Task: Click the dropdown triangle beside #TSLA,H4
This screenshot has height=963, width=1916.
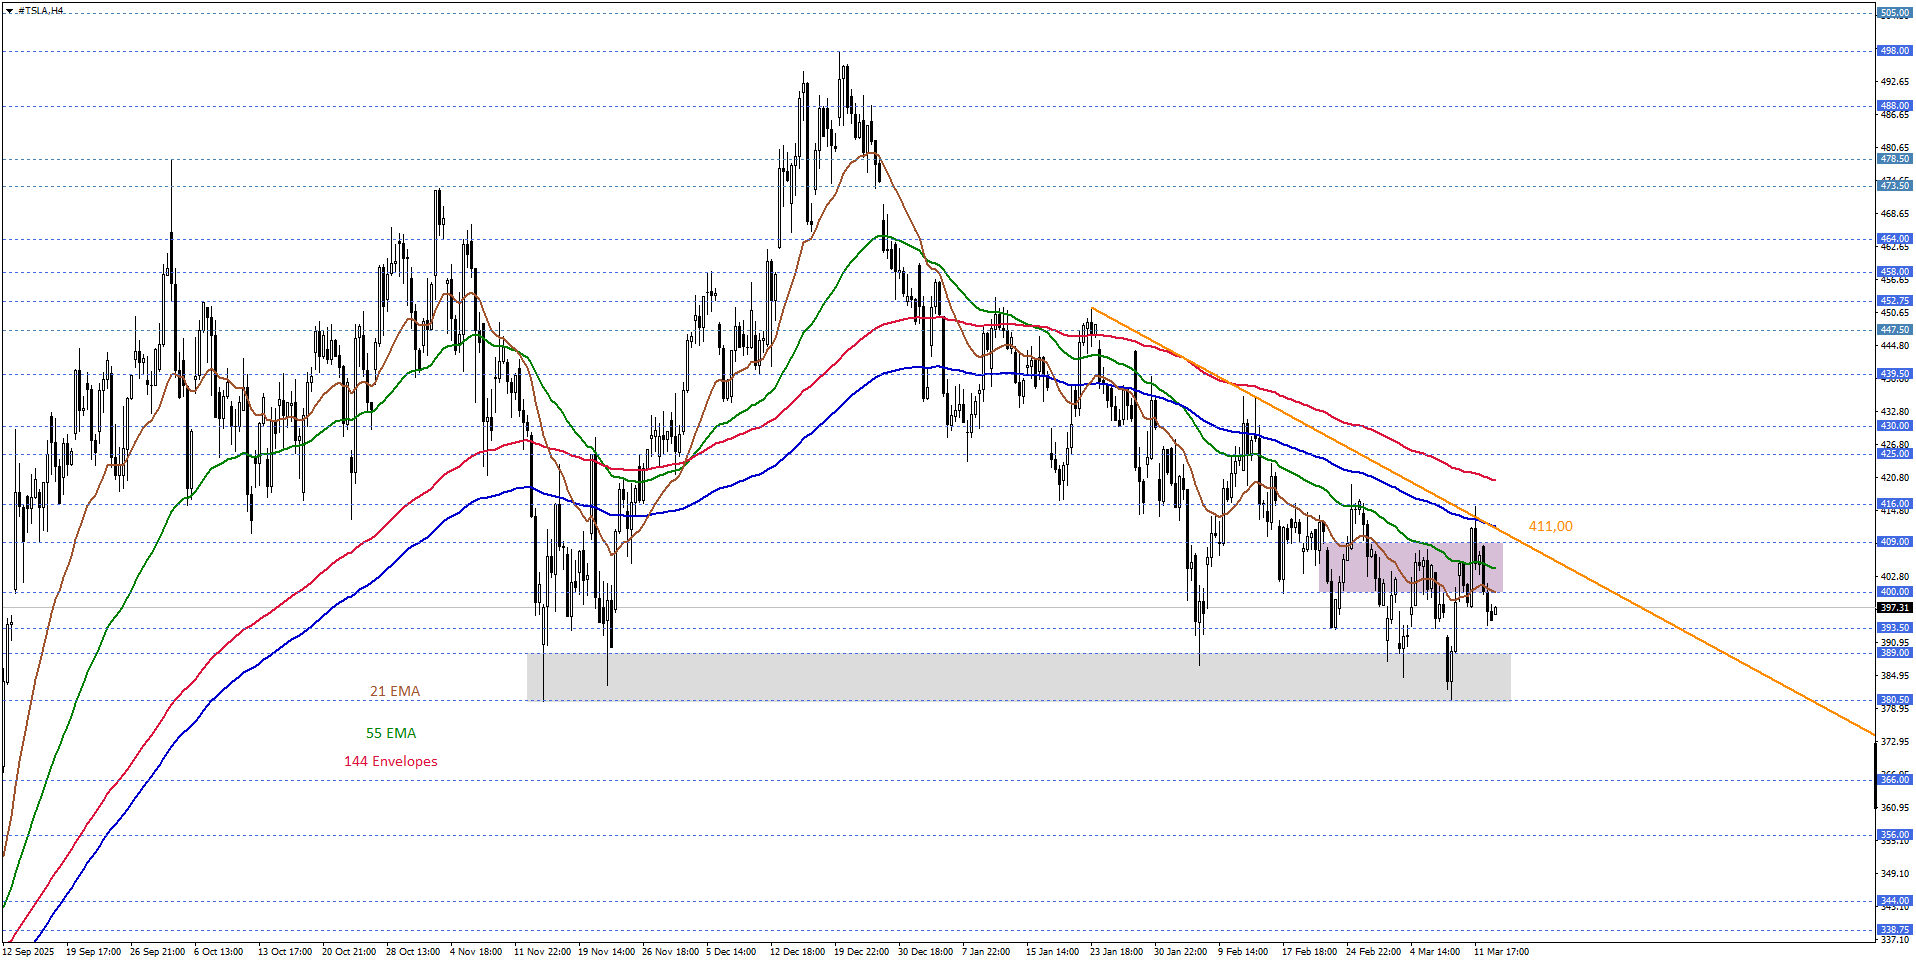Action: (x=9, y=11)
